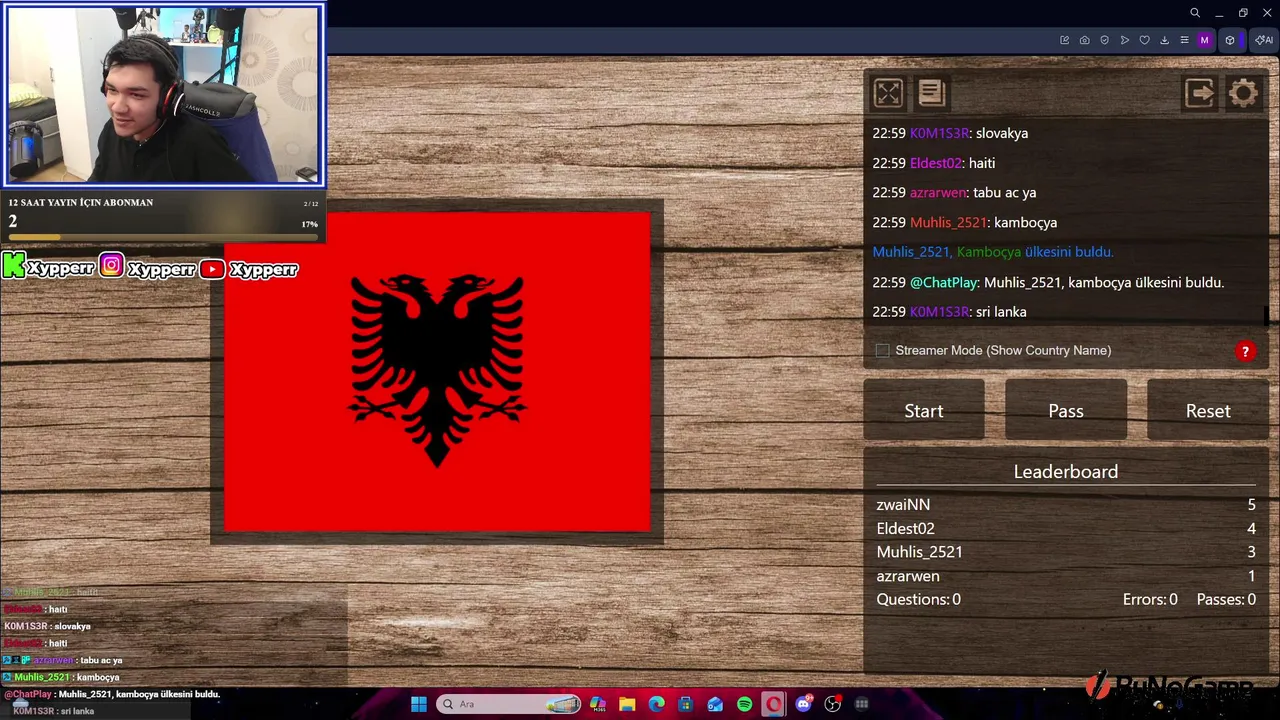Image resolution: width=1280 pixels, height=720 pixels.
Task: Open the shield privacy protection icon
Action: [1105, 40]
